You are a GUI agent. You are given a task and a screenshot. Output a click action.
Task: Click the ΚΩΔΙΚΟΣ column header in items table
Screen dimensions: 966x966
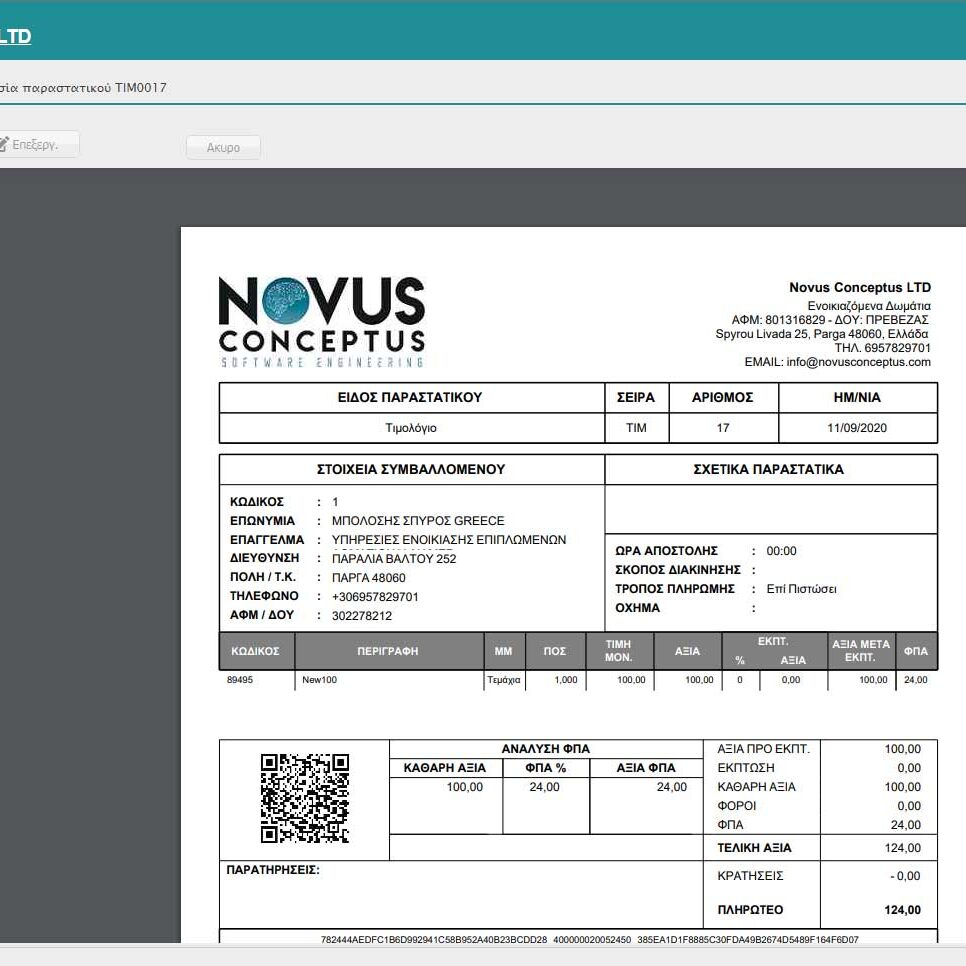tap(256, 651)
